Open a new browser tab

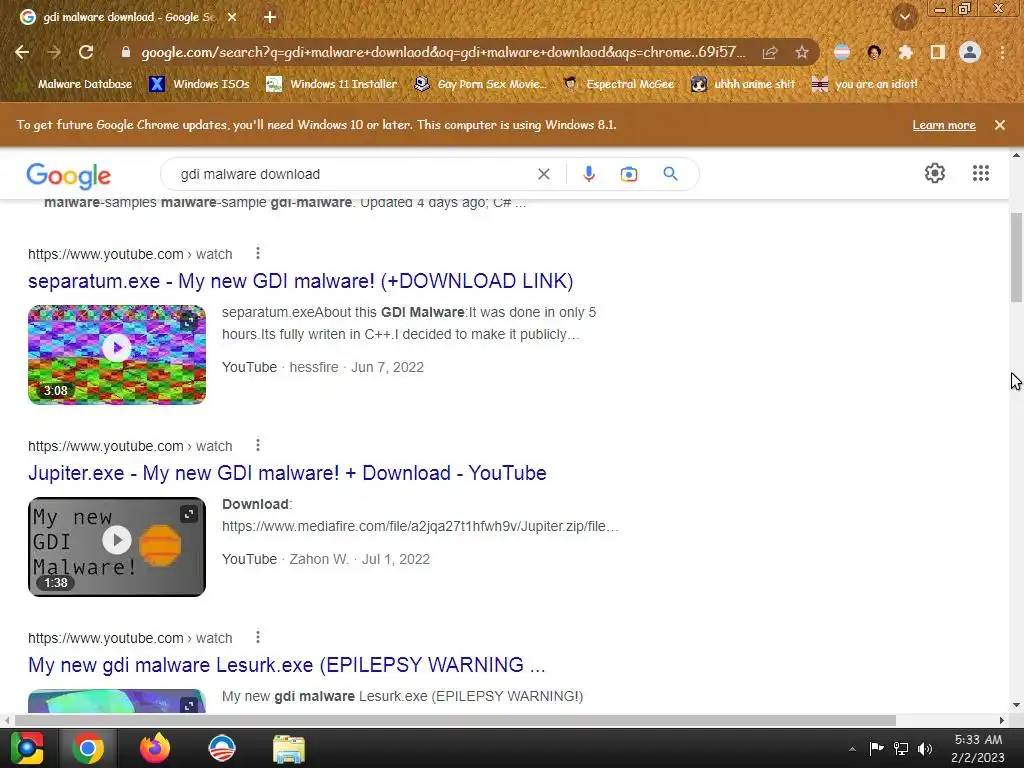click(270, 17)
